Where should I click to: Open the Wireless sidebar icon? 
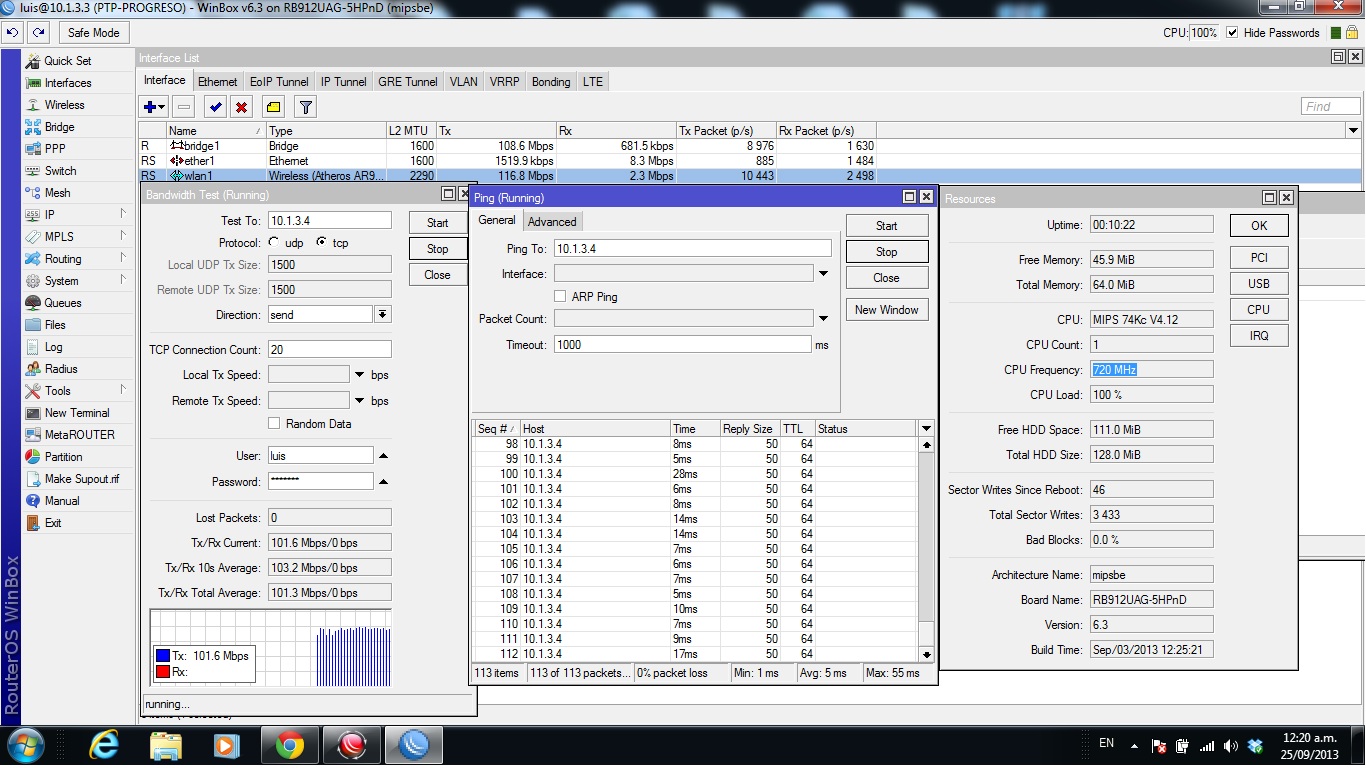tap(33, 105)
